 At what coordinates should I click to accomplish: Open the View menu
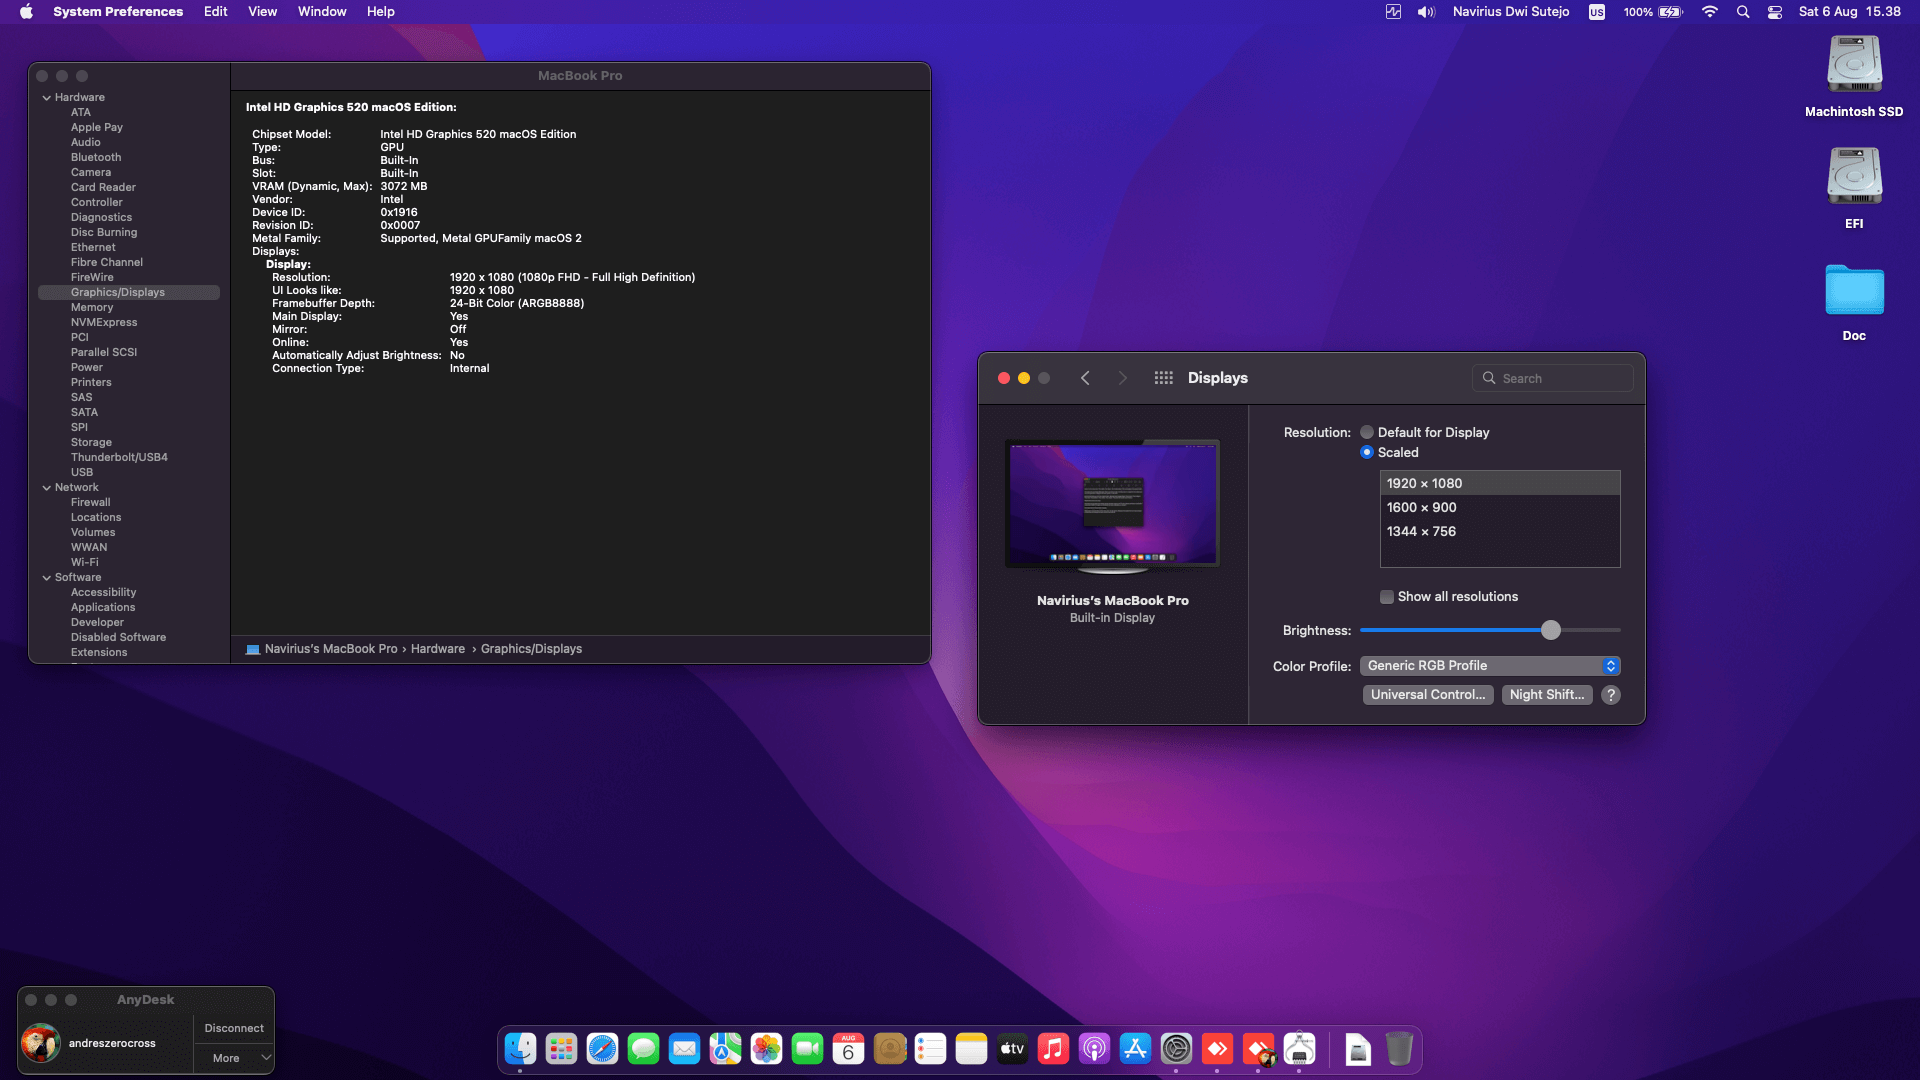(262, 12)
